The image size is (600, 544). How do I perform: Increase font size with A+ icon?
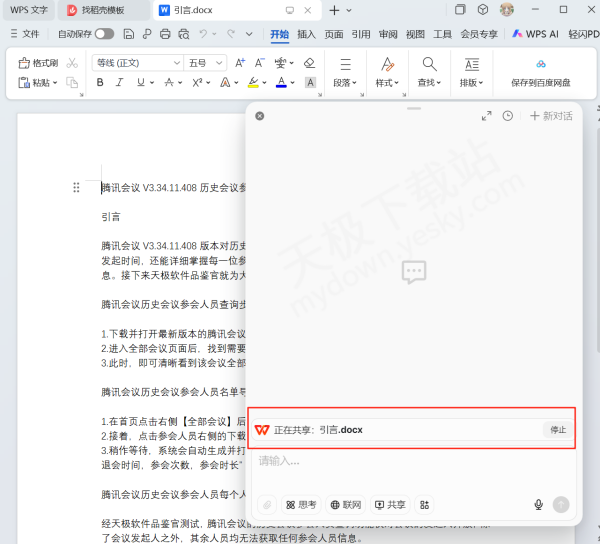(240, 63)
